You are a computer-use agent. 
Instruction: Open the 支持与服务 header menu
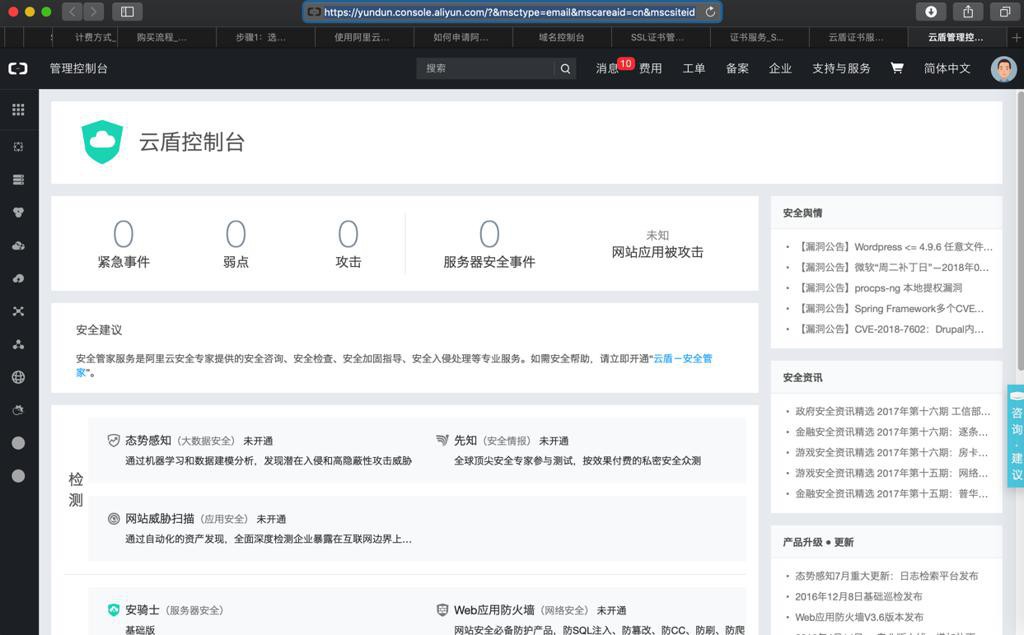pos(840,68)
